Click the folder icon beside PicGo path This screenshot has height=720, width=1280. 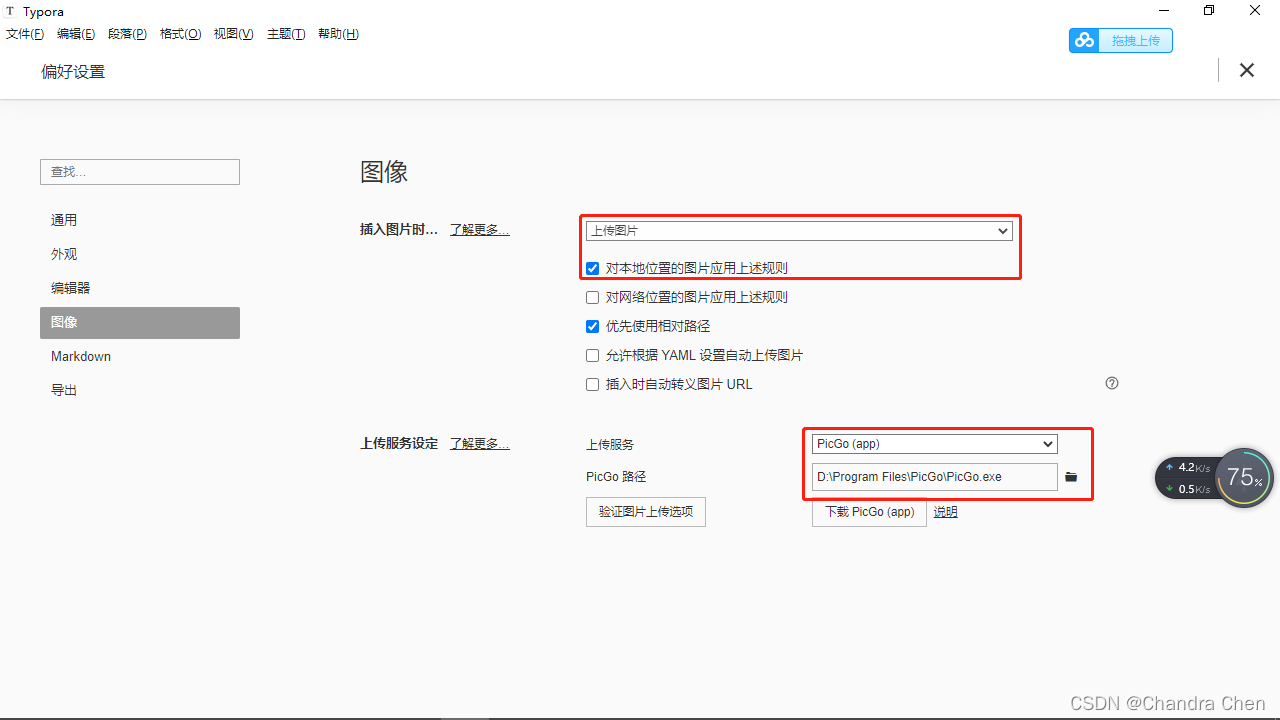coord(1071,477)
